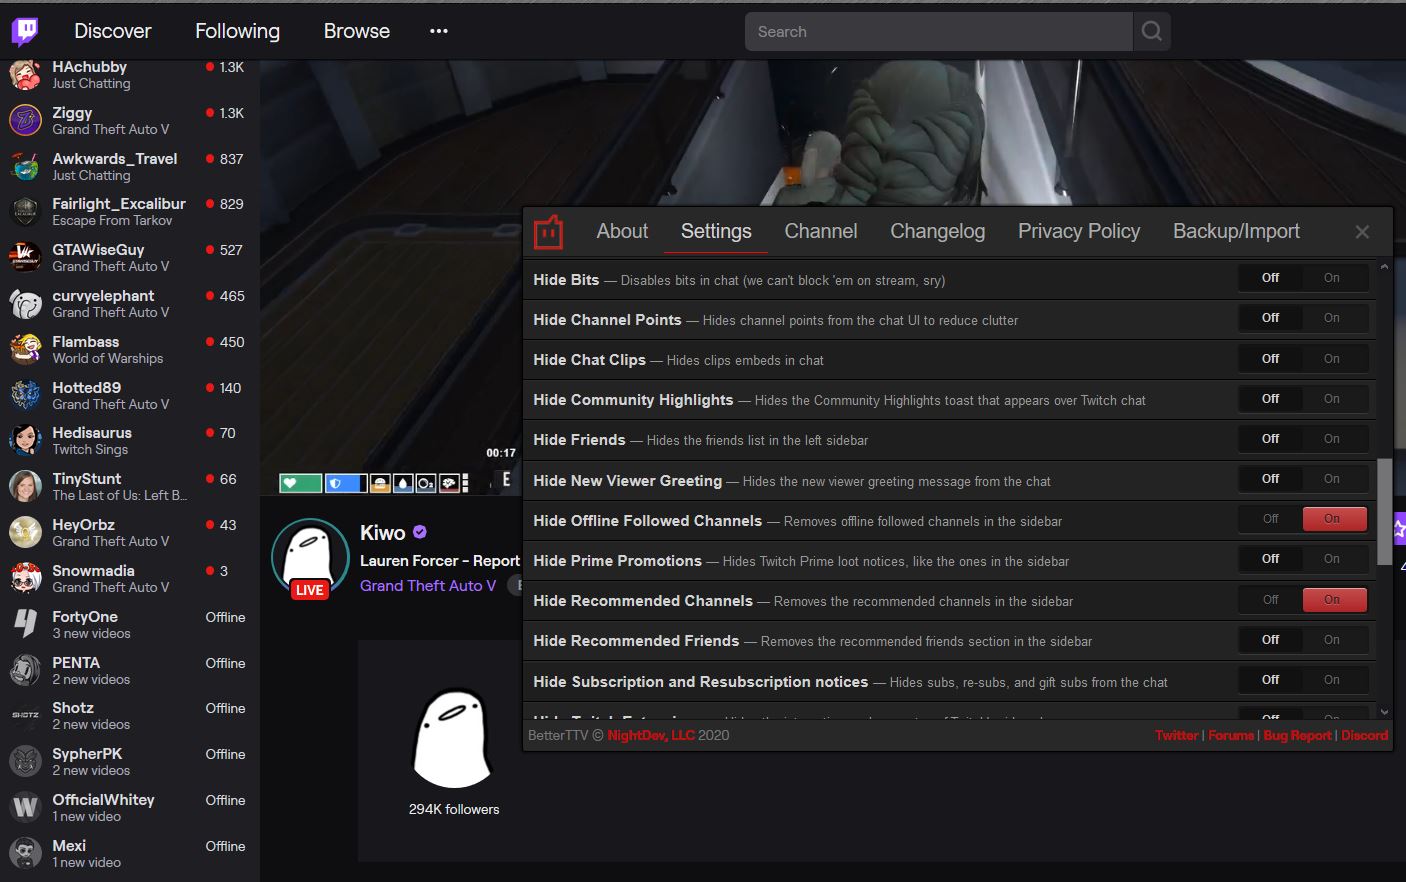Open Awkwards_Travel channel avatar
Image resolution: width=1406 pixels, height=882 pixels.
tap(25, 166)
